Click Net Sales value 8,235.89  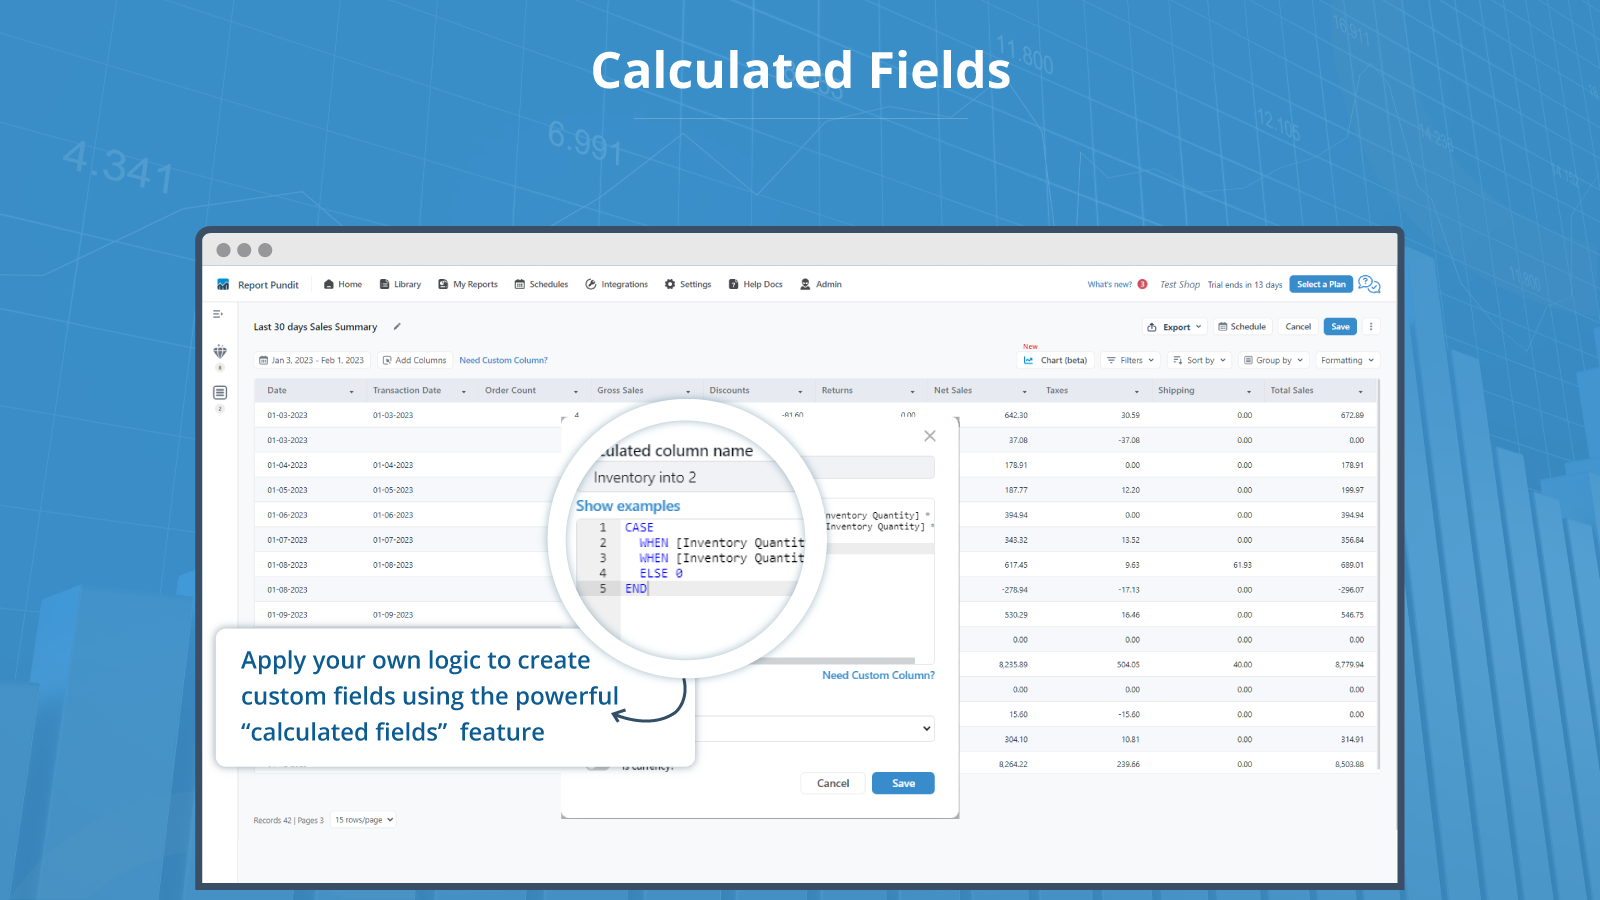(1013, 664)
